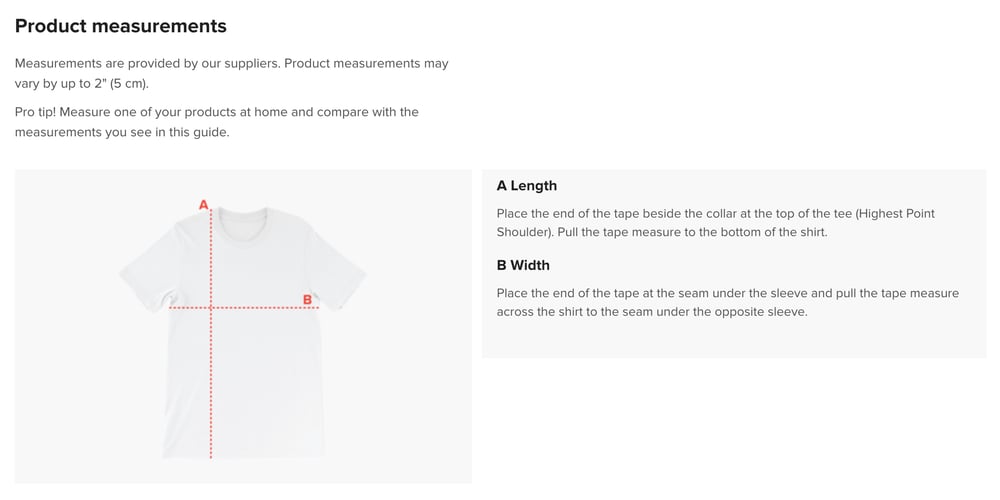Click the red A marker on diagram
The width and height of the screenshot is (1000, 500).
tap(203, 205)
